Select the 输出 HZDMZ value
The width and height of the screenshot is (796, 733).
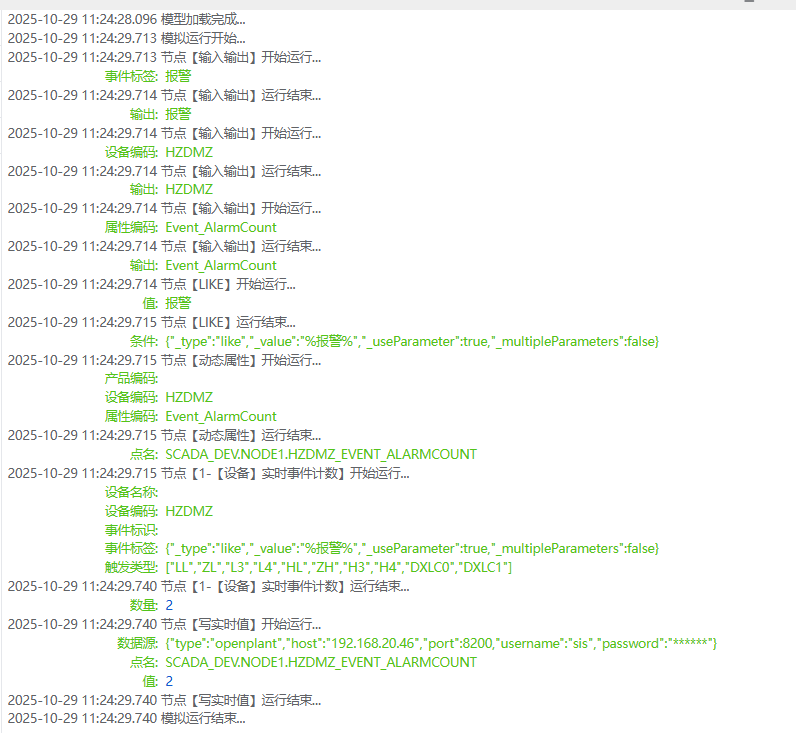point(188,189)
